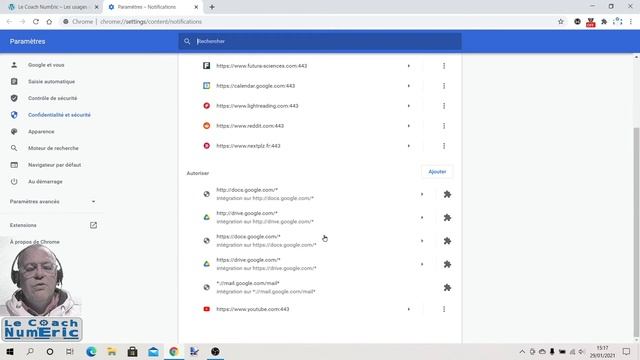Click extension puzzle icon for https://drive.google.com
This screenshot has width=640, height=360.
point(447,264)
